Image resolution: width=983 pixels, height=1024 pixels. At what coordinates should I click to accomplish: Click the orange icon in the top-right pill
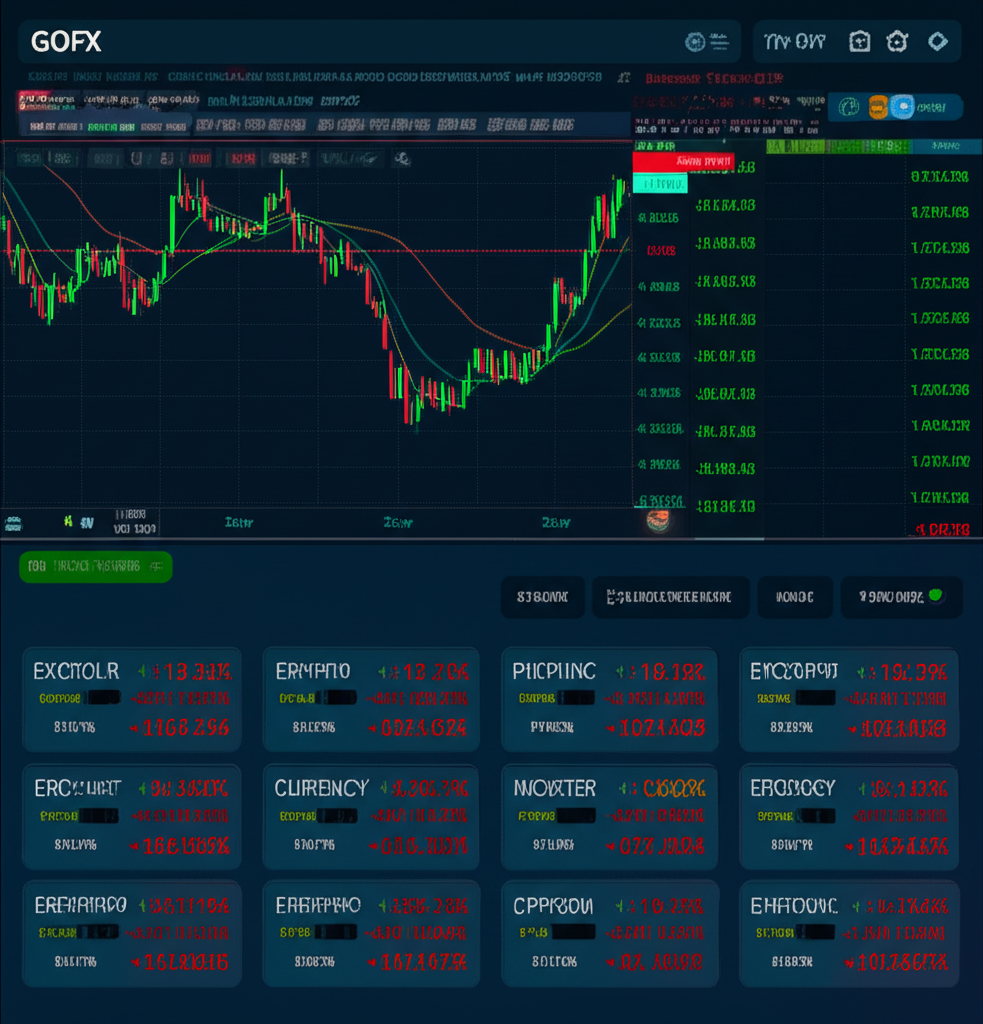pyautogui.click(x=878, y=107)
